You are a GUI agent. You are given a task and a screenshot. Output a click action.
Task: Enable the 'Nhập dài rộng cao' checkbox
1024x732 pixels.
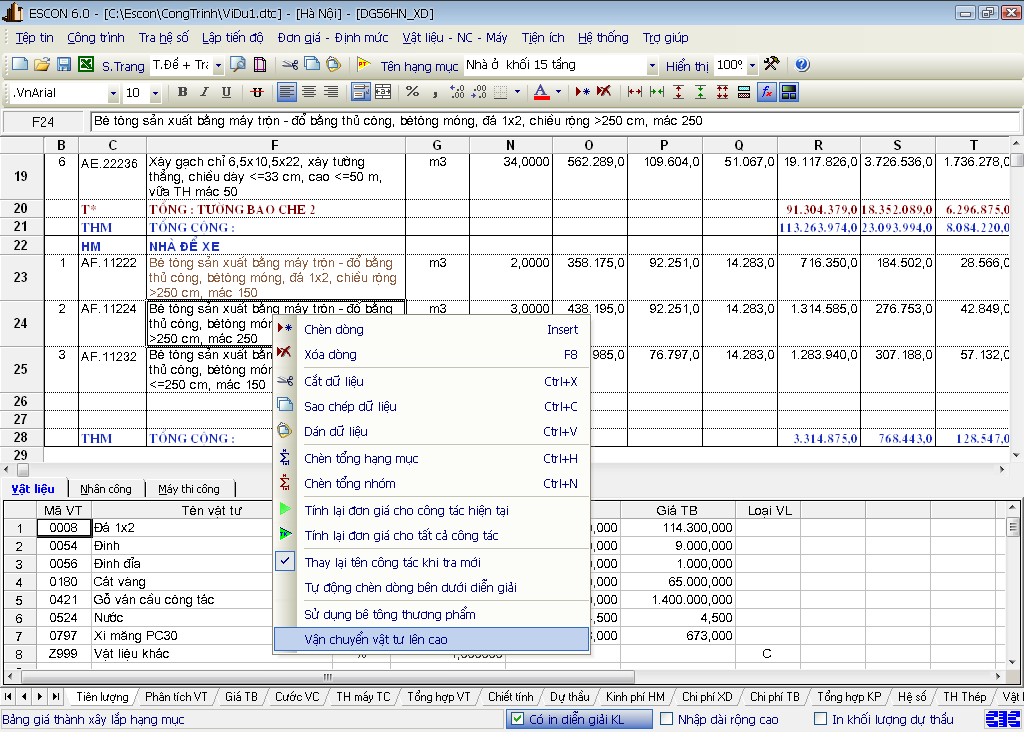(x=664, y=719)
